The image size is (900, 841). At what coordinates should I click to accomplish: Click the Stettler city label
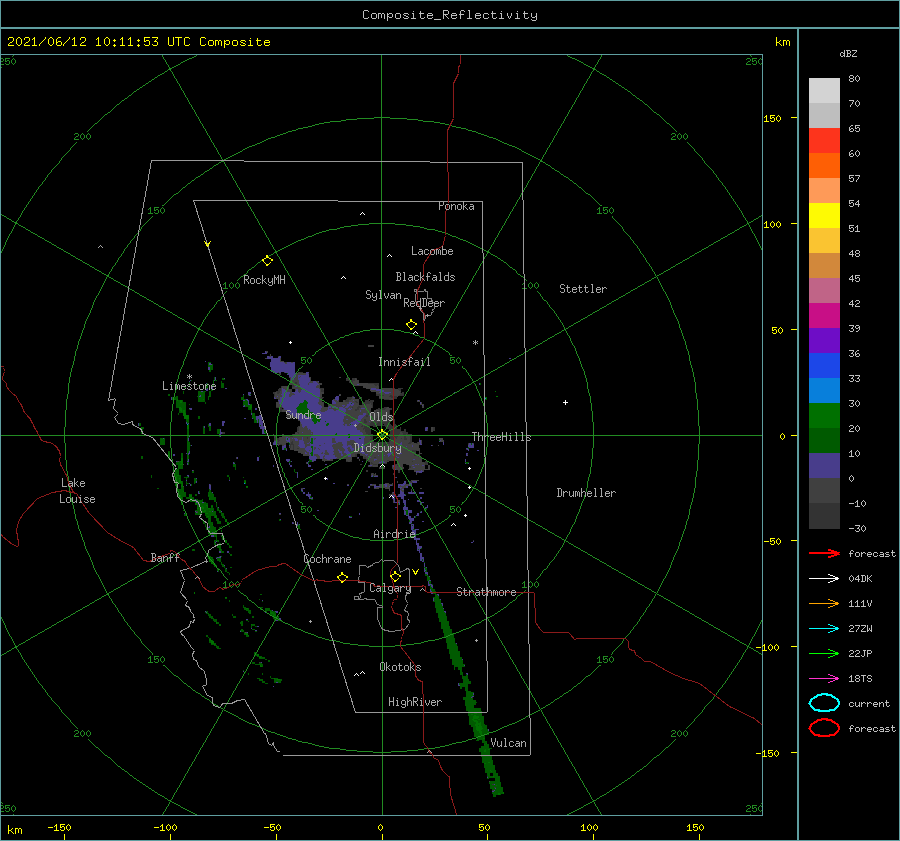click(x=583, y=289)
